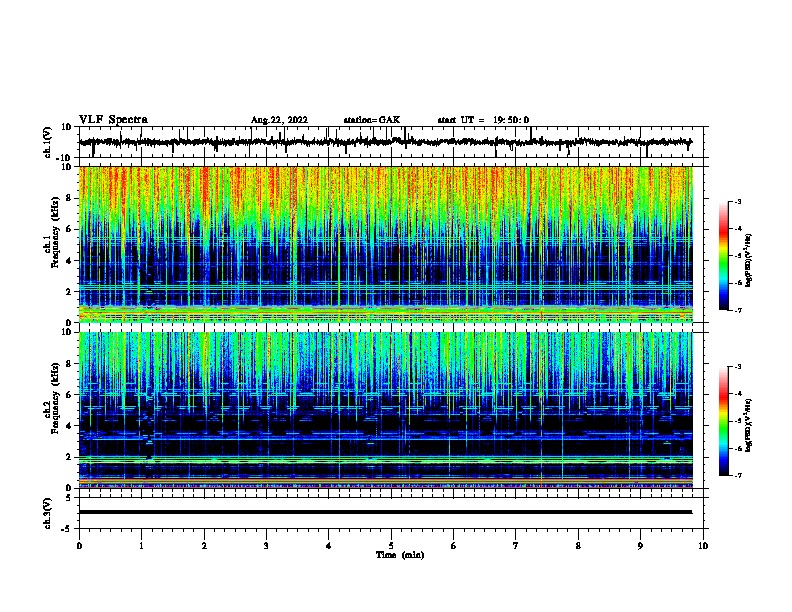Image resolution: width=792 pixels, height=612 pixels.
Task: Click the ch.1 voltage waveform trace panel
Action: pyautogui.click(x=390, y=142)
